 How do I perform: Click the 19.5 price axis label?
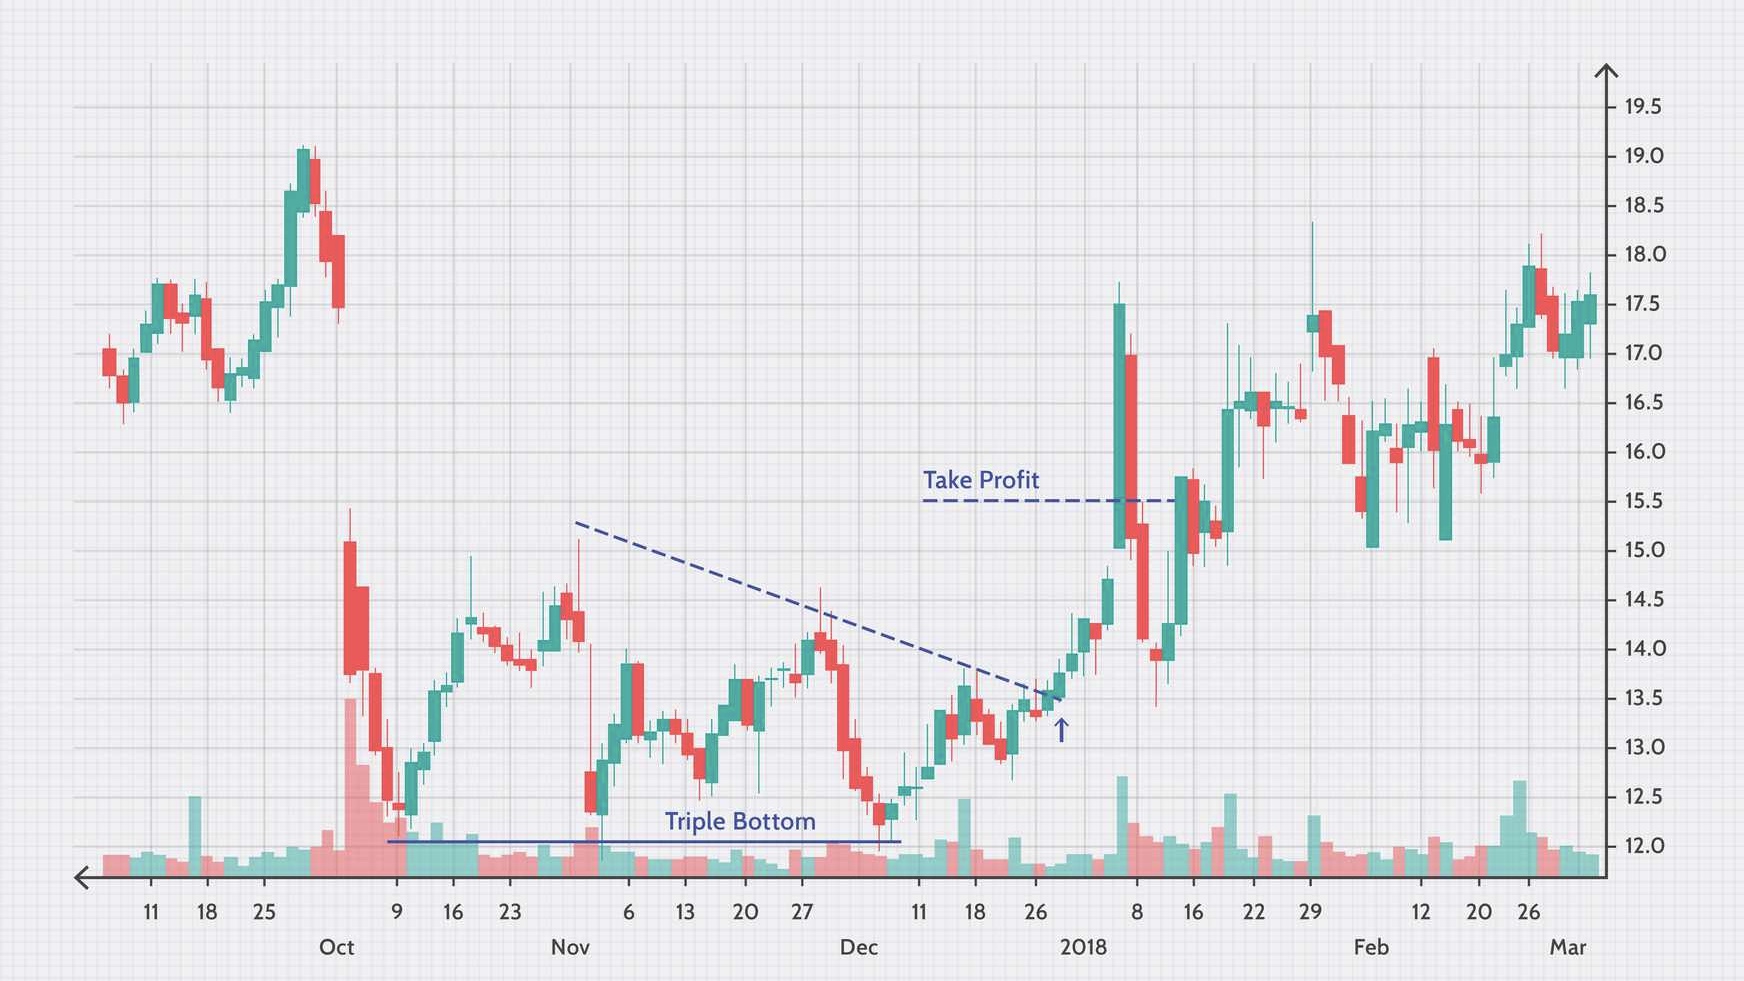click(1643, 107)
